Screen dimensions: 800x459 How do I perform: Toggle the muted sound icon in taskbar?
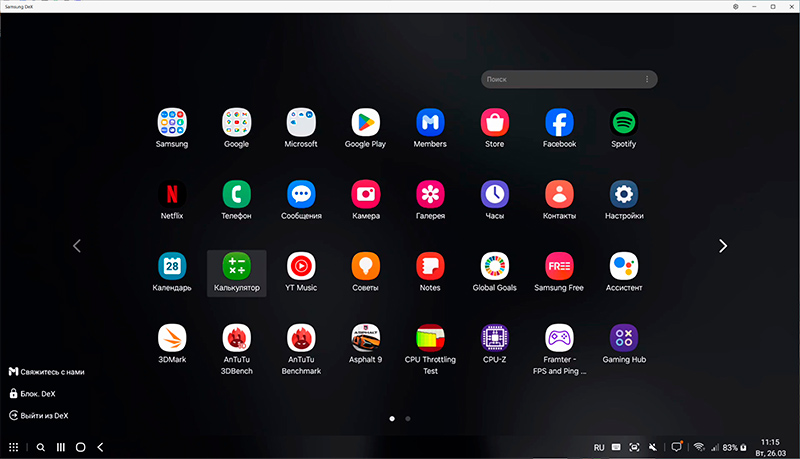[x=652, y=447]
